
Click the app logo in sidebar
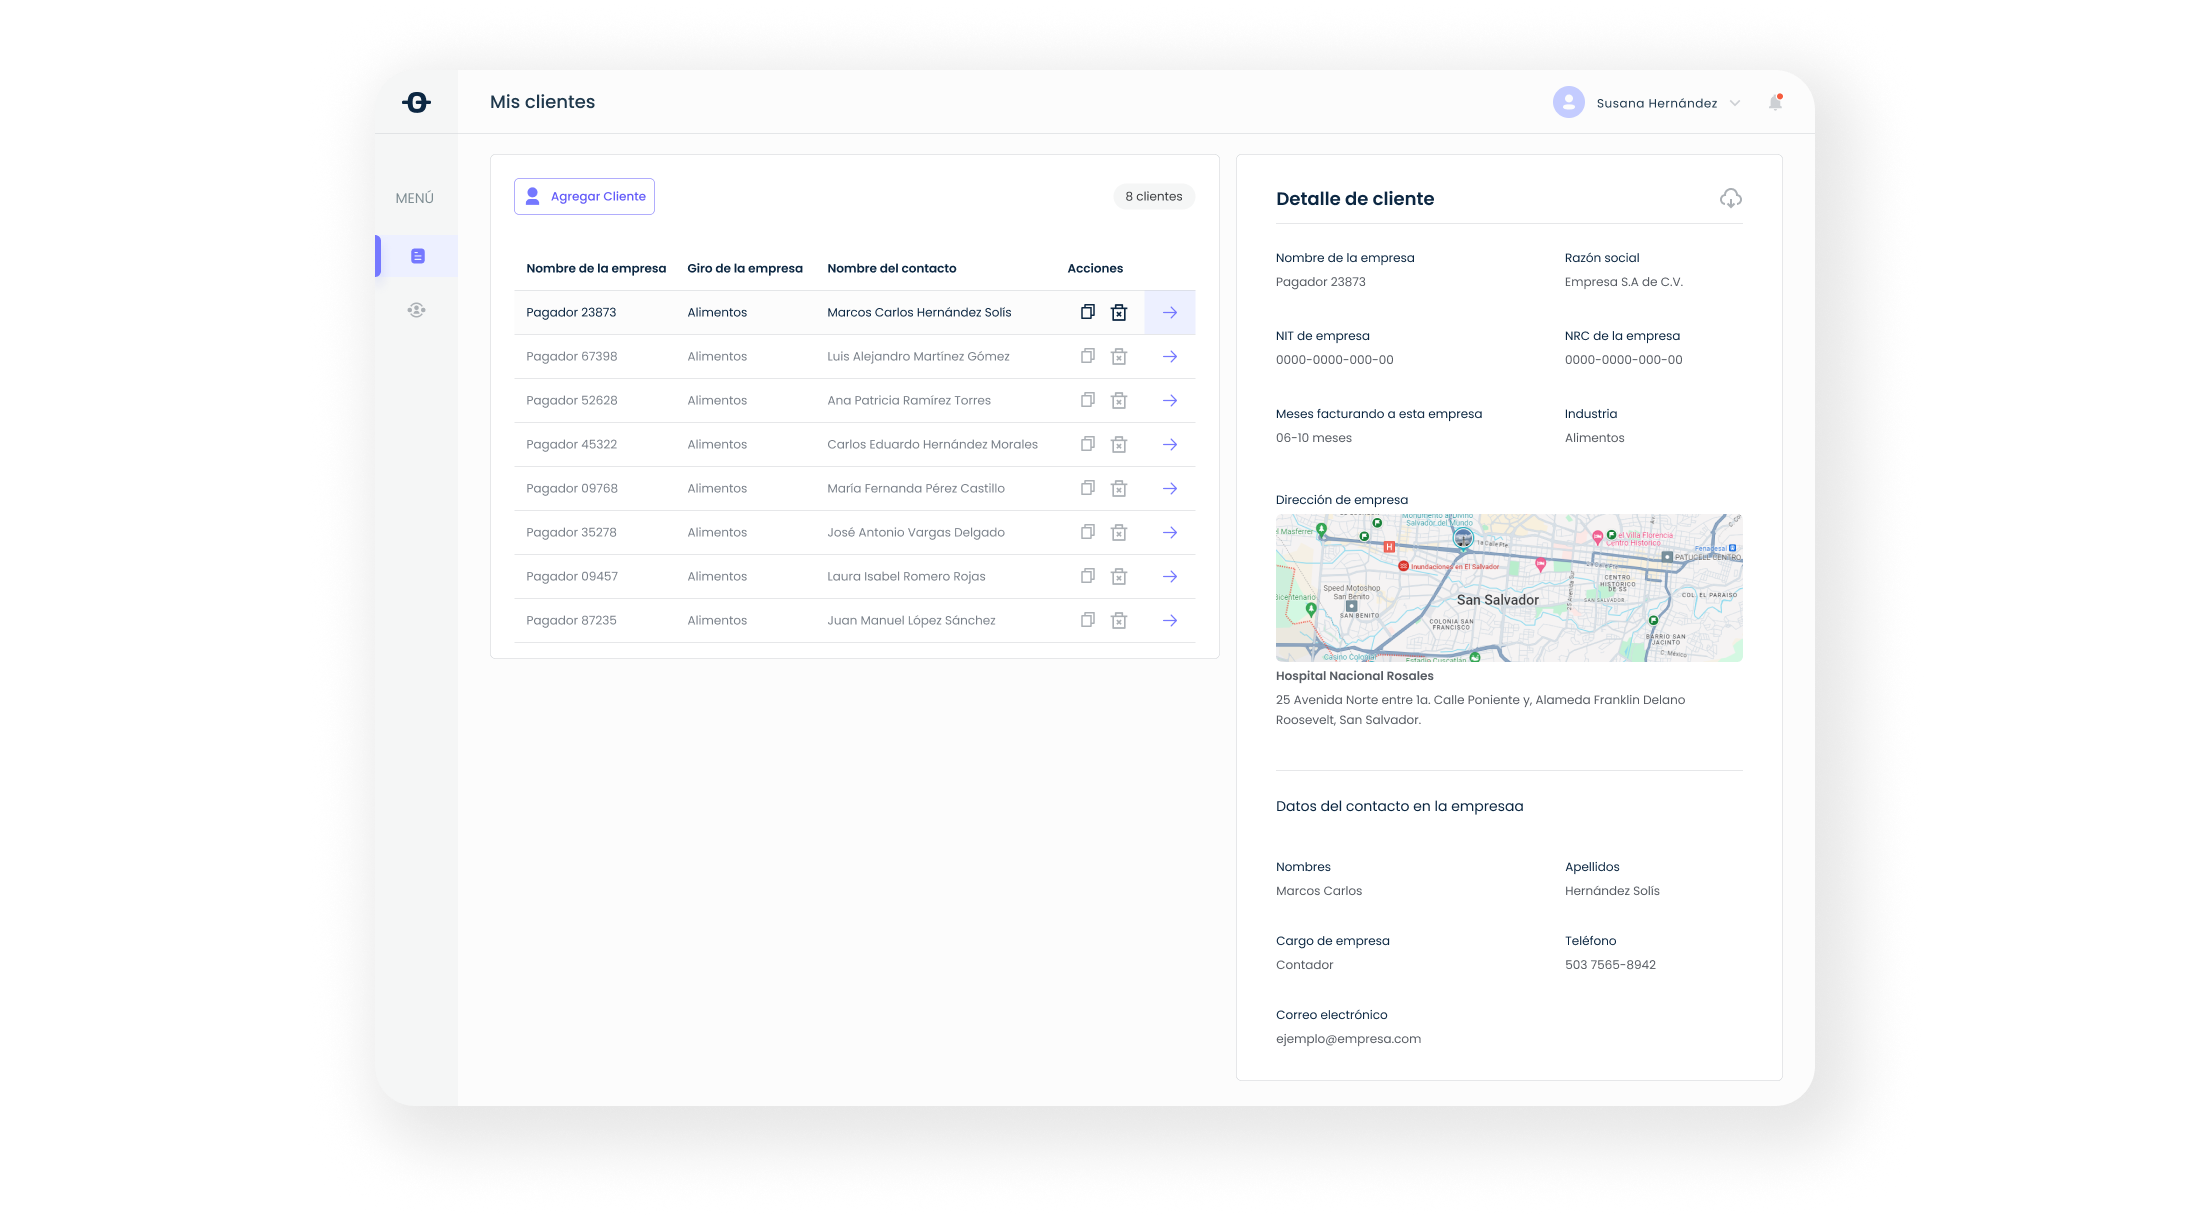tap(416, 102)
